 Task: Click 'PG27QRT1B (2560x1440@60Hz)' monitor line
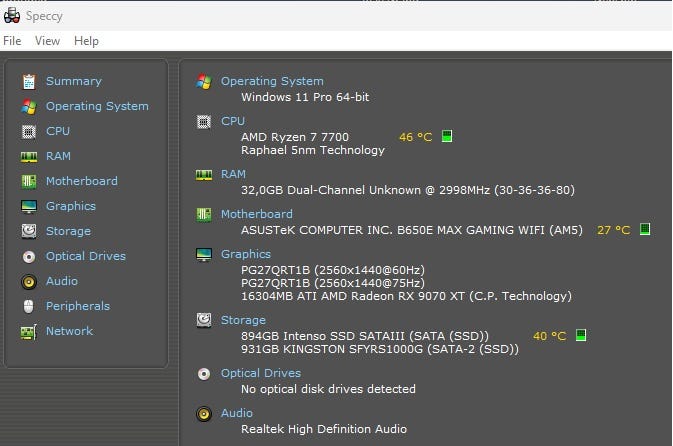point(333,270)
